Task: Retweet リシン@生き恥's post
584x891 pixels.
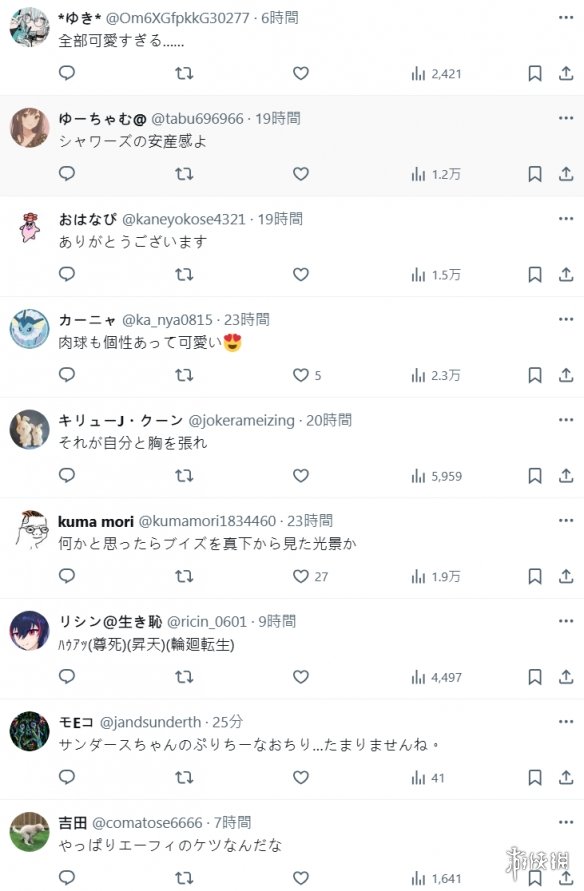Action: [184, 677]
